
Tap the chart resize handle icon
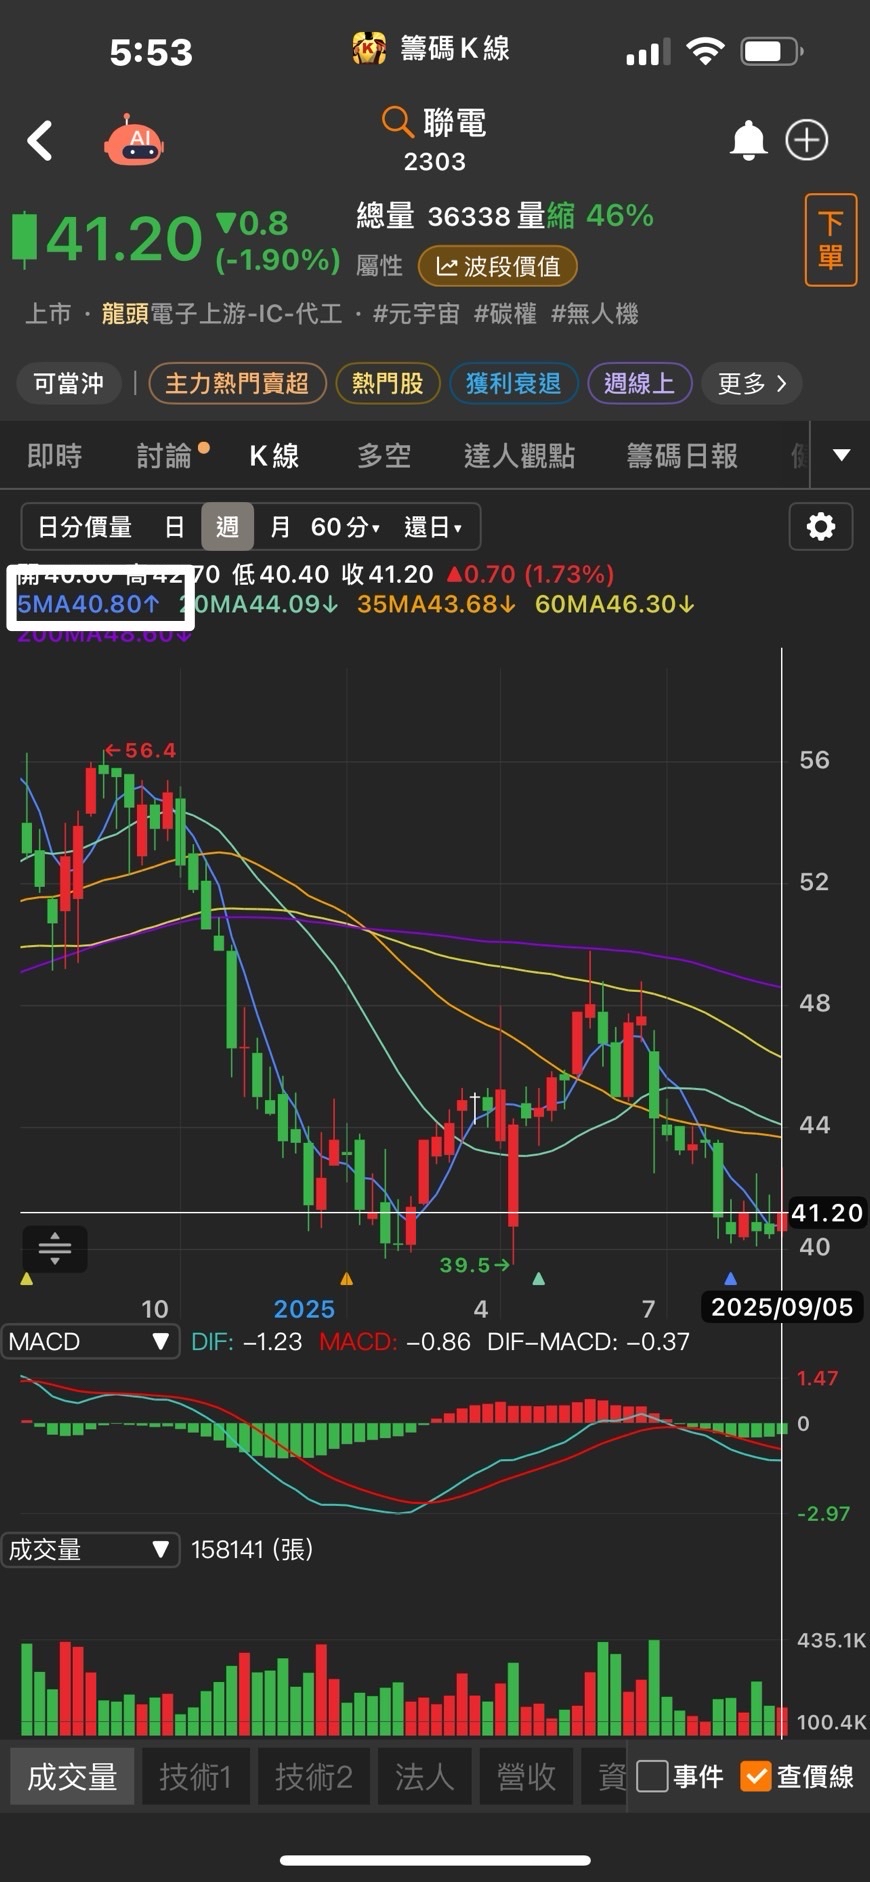coord(54,1248)
